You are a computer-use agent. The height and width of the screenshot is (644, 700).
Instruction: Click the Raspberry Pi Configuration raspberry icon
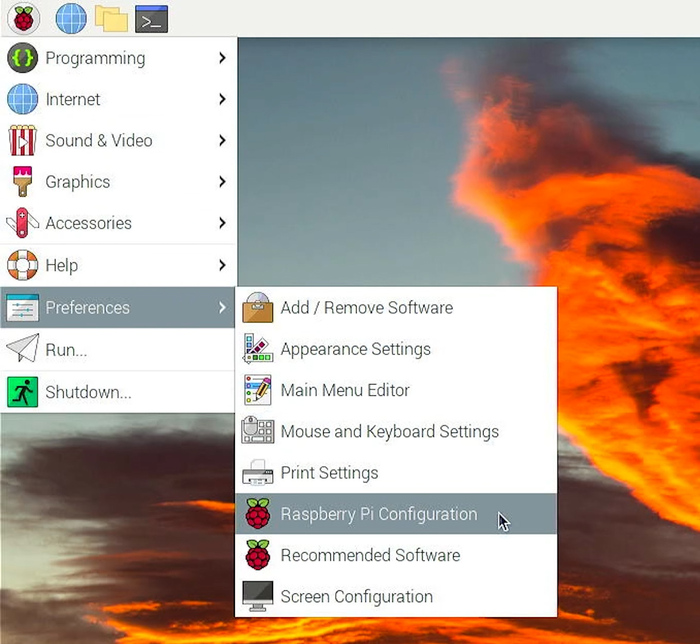click(258, 514)
